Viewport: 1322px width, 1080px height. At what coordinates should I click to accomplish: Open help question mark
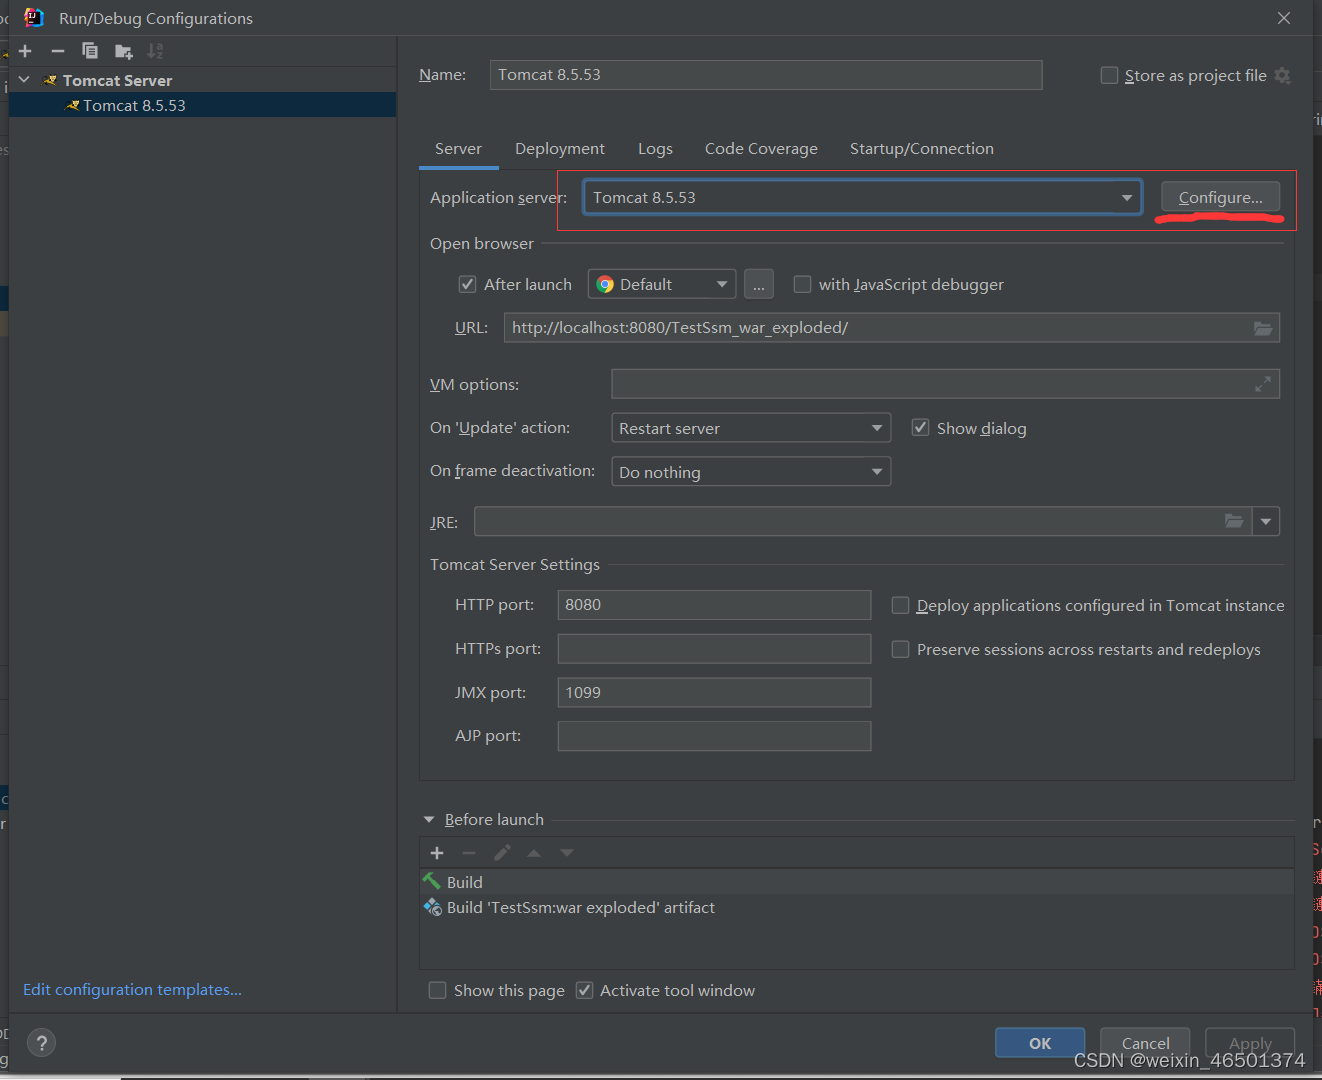coord(41,1043)
